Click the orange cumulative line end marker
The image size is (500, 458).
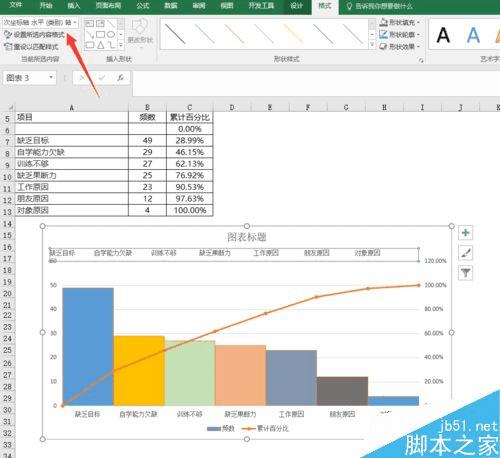(419, 285)
